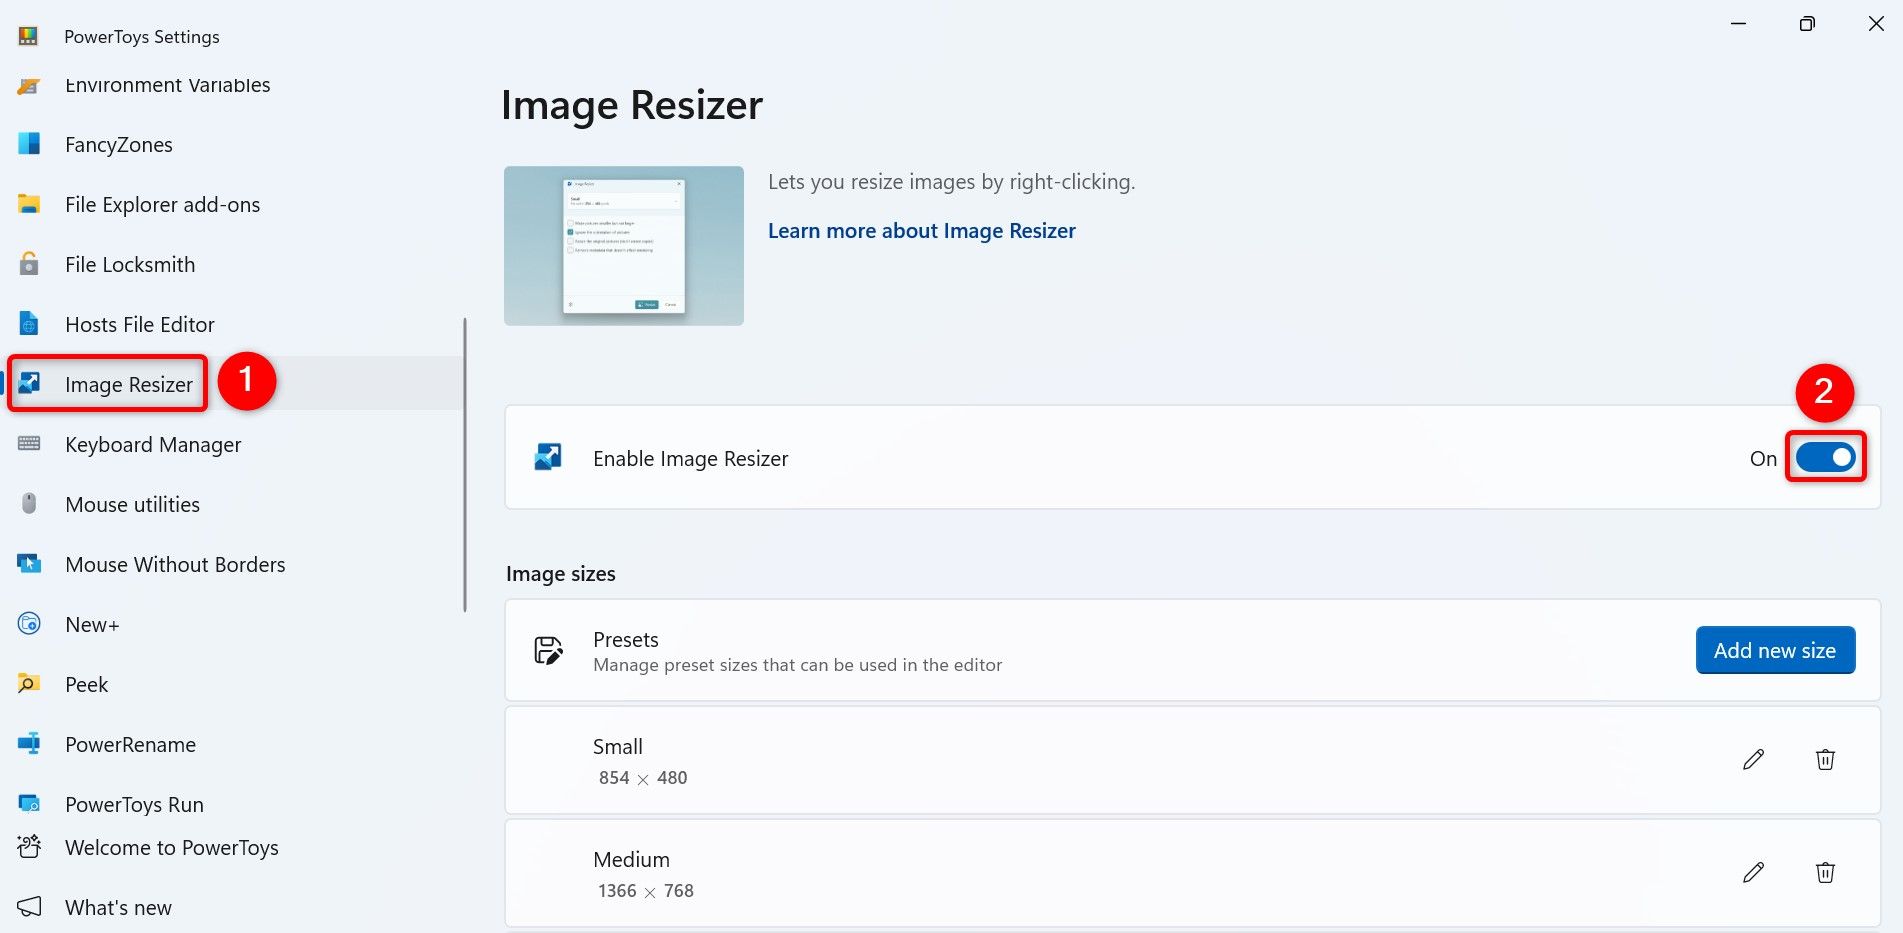Click the Mouse utilities icon
The width and height of the screenshot is (1903, 933).
30,504
